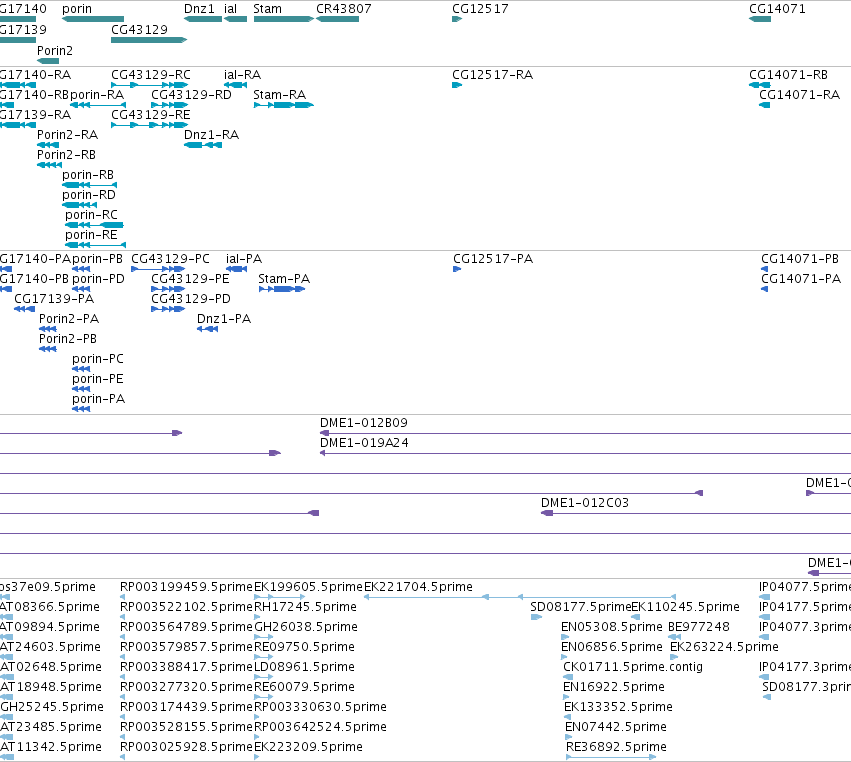The width and height of the screenshot is (851, 762).
Task: Select transcript porin-RE
Action: (96, 245)
